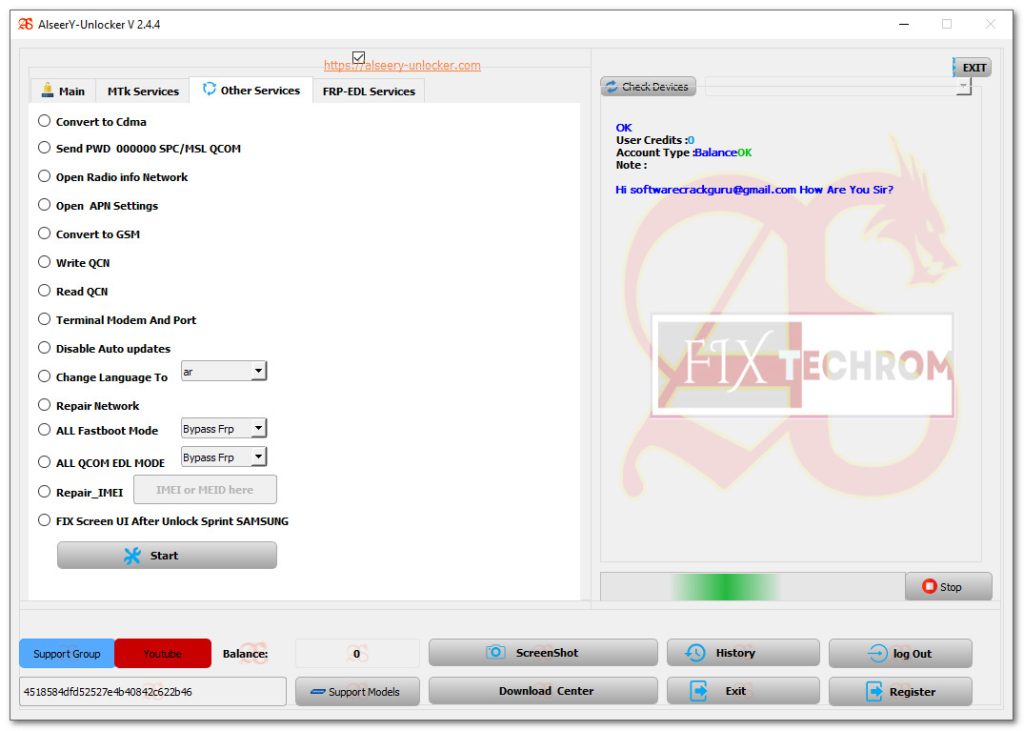Select ALL QCOM EDL MODE radio

[x=44, y=462]
